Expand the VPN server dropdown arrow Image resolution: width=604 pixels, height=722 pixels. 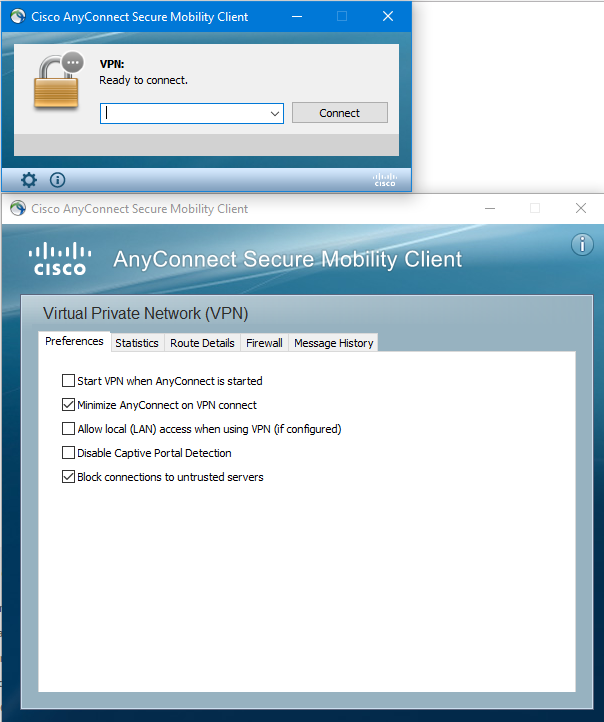tap(275, 114)
